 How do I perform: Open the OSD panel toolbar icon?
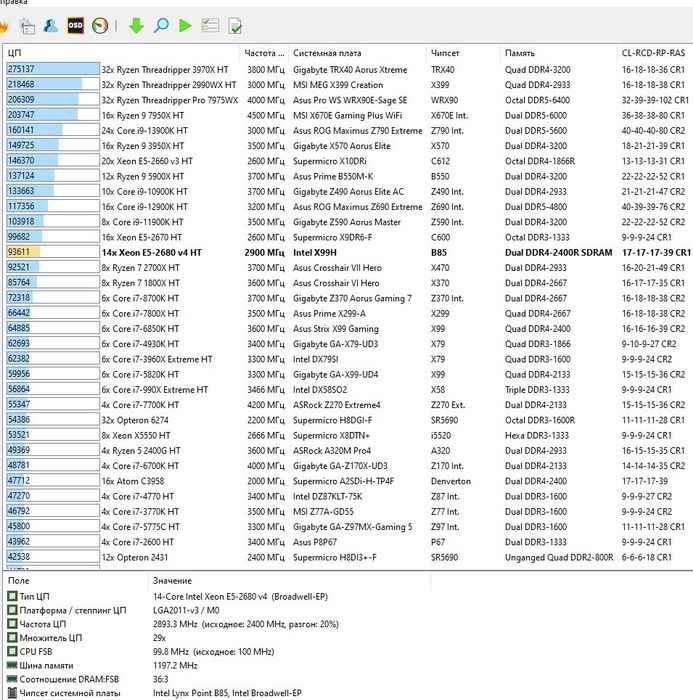[75, 25]
